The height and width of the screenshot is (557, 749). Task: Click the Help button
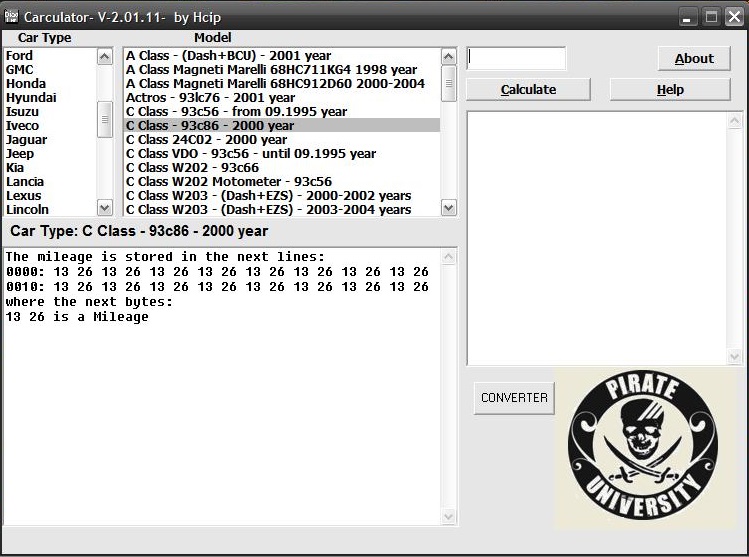pos(669,89)
